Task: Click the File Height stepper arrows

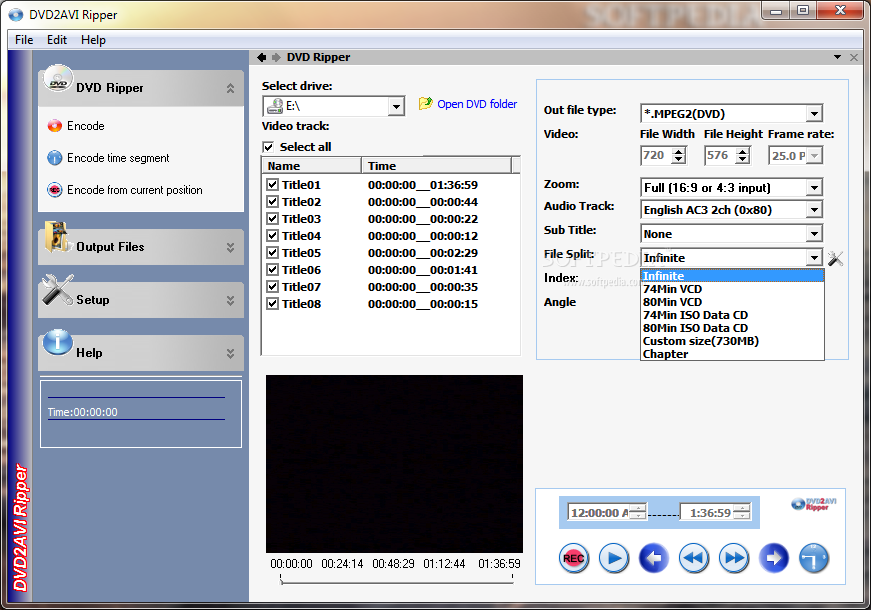Action: click(x=743, y=156)
